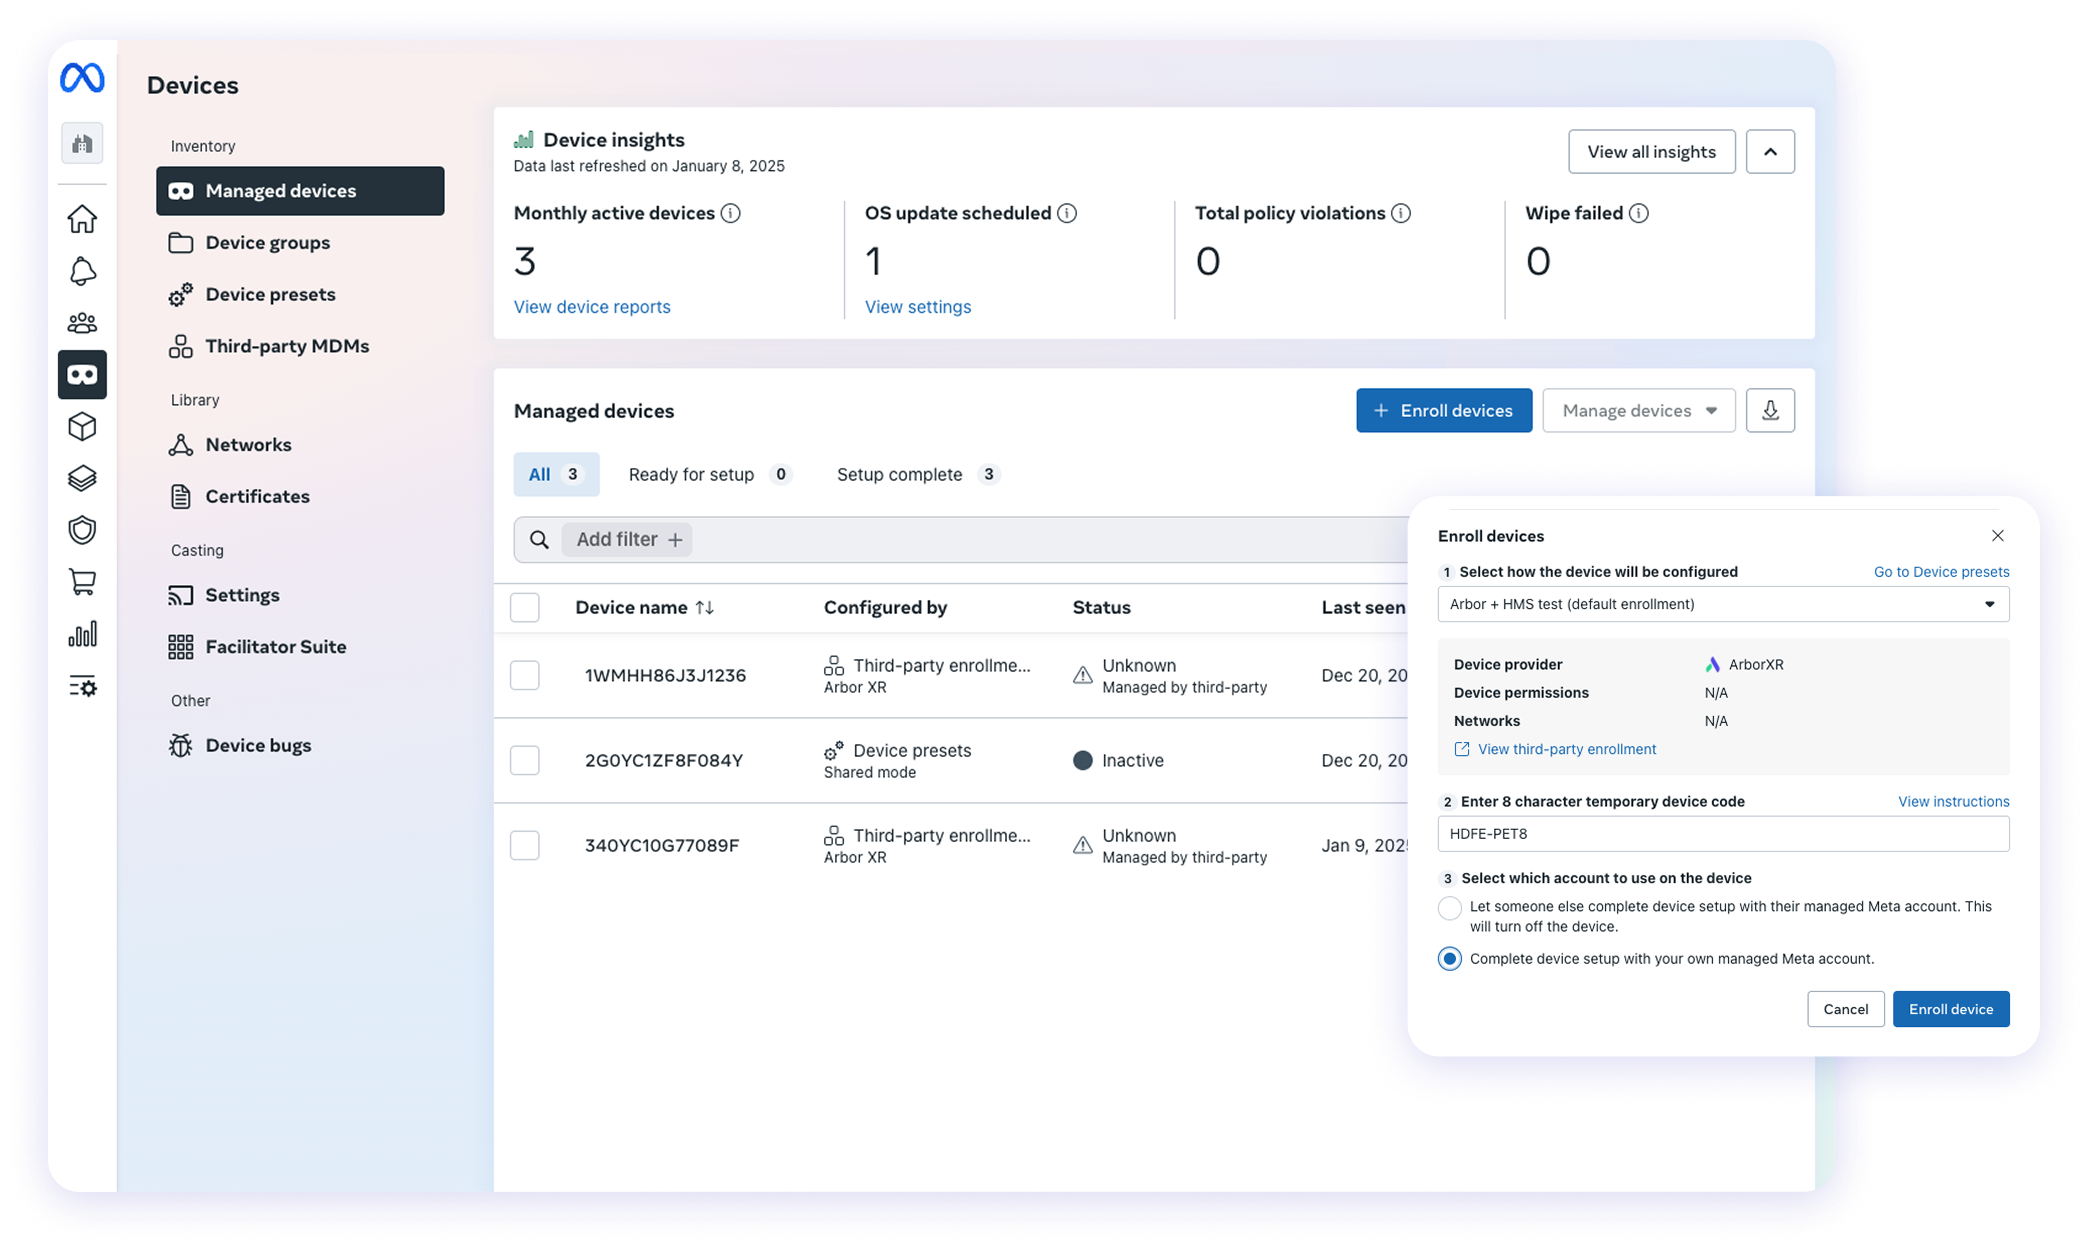The image size is (2088, 1249).
Task: Click the download export icon button
Action: (1769, 410)
